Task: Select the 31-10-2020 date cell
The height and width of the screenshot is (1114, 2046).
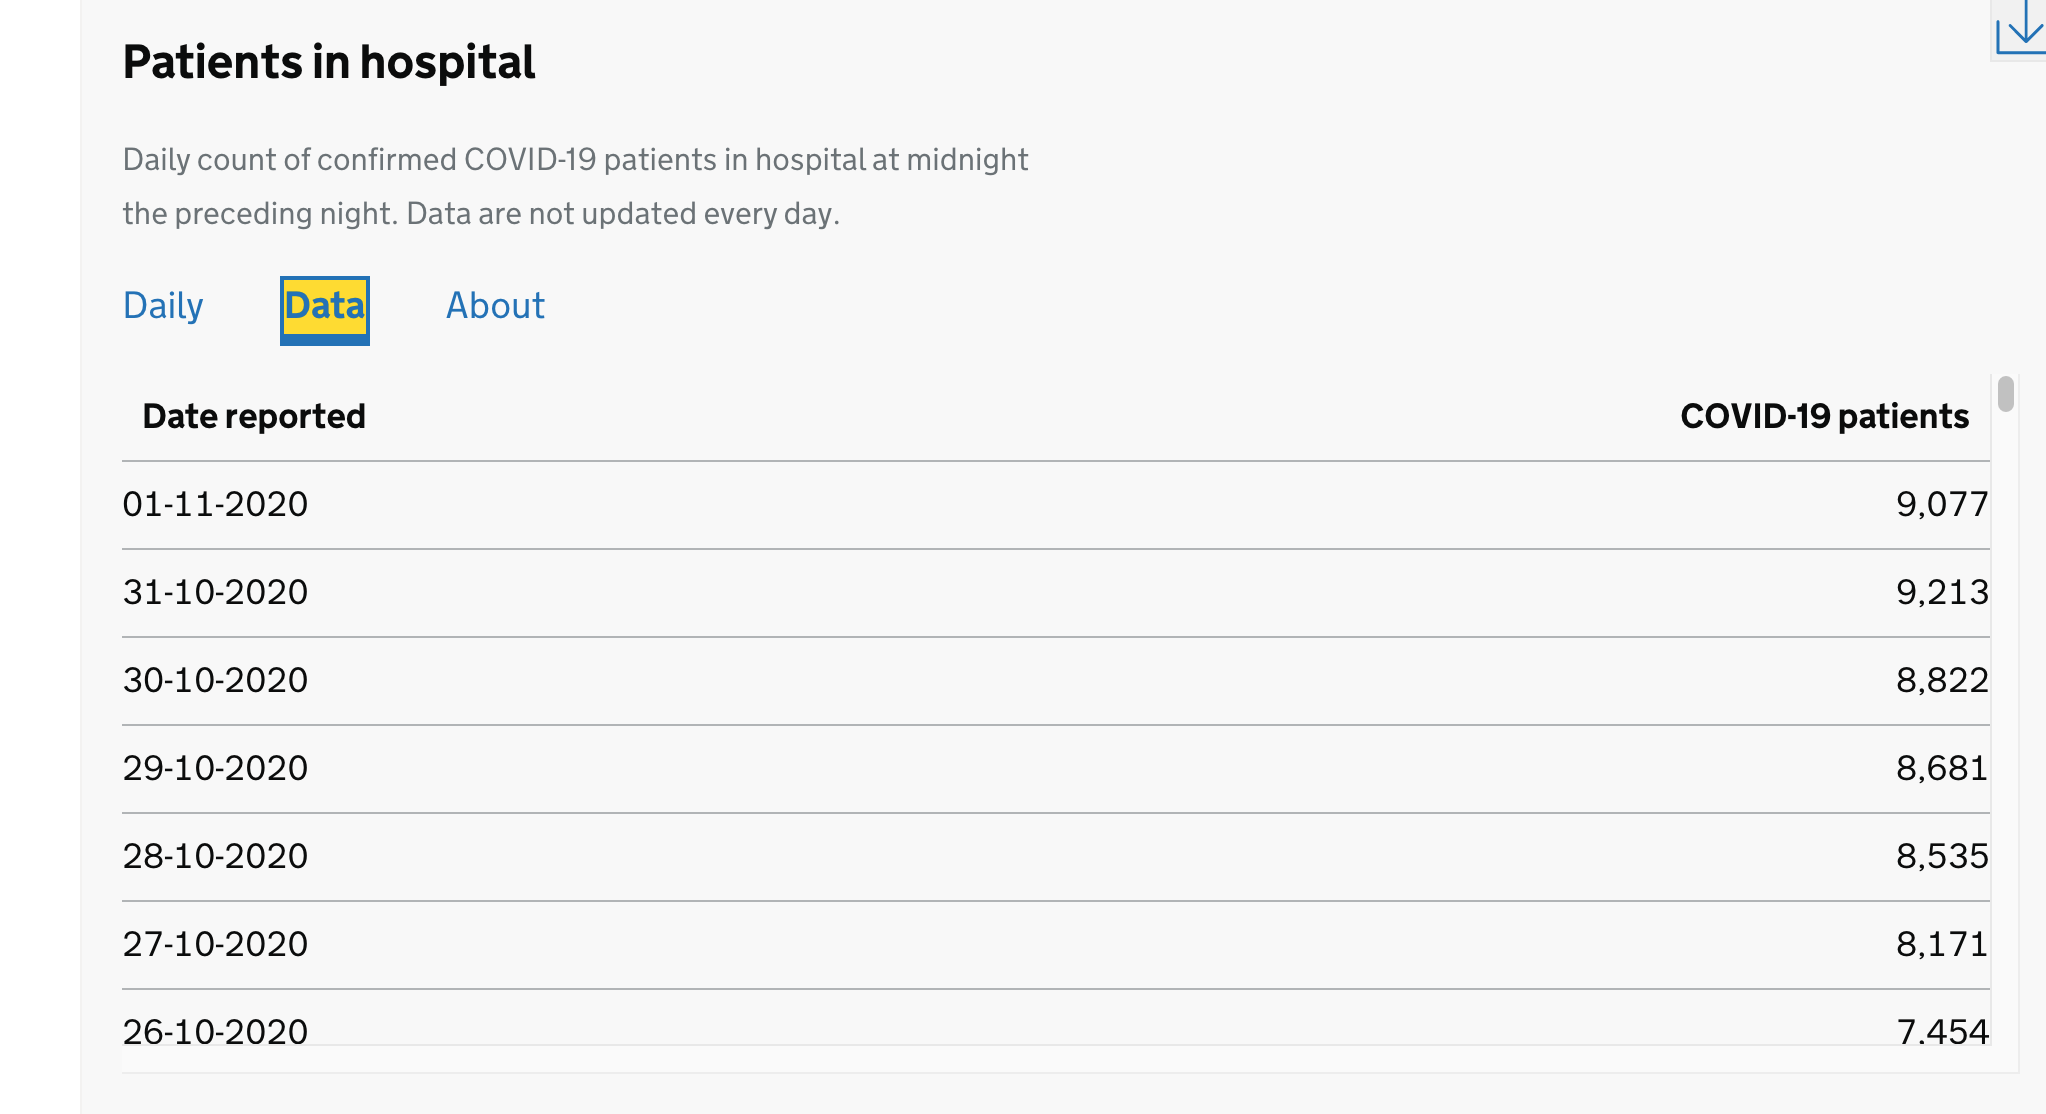Action: tap(215, 592)
